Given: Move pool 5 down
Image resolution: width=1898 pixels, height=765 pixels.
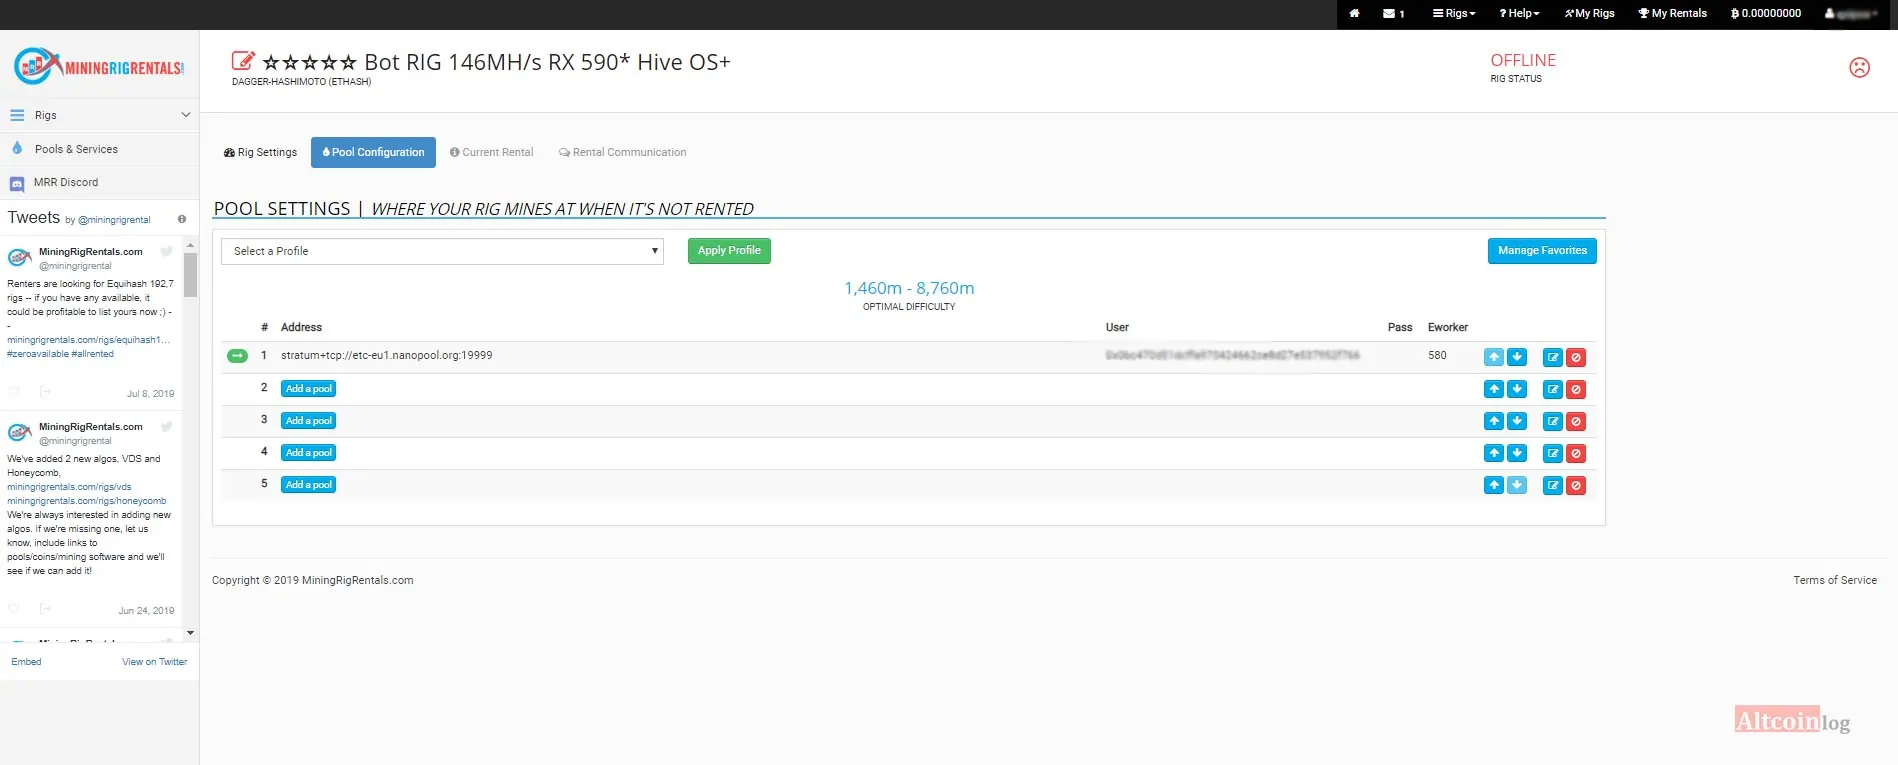Looking at the screenshot, I should (x=1517, y=485).
